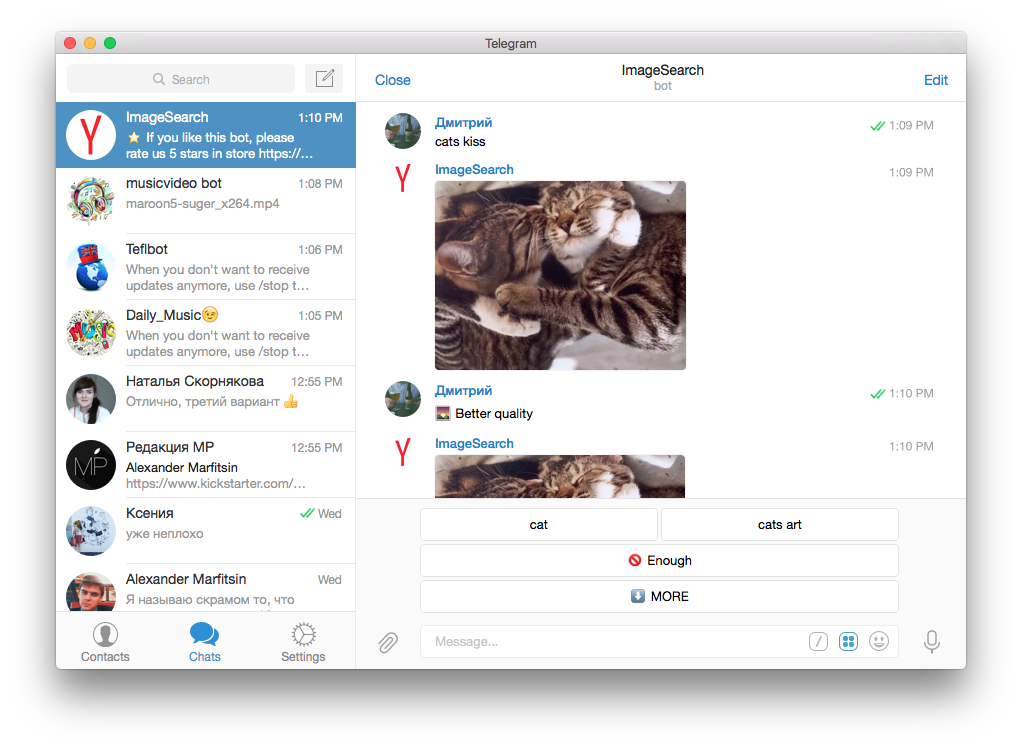Click Alexander Marfitsin's avatar in chat list
Screen dimensions: 1022x749
pos(91,592)
